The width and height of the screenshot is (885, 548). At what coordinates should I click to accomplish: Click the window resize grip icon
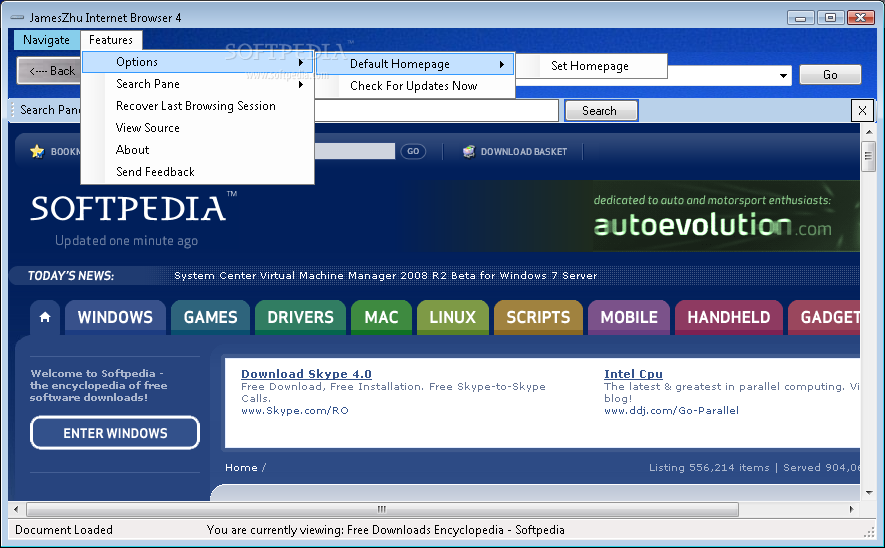click(x=869, y=531)
